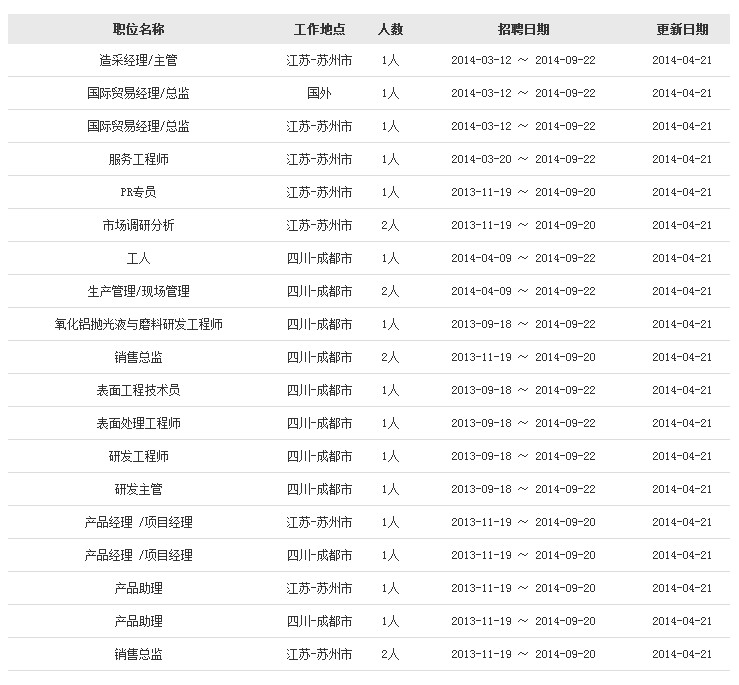Open 产品经理/项目经理 job in 四川-成都市
The height and width of the screenshot is (685, 739).
point(138,555)
